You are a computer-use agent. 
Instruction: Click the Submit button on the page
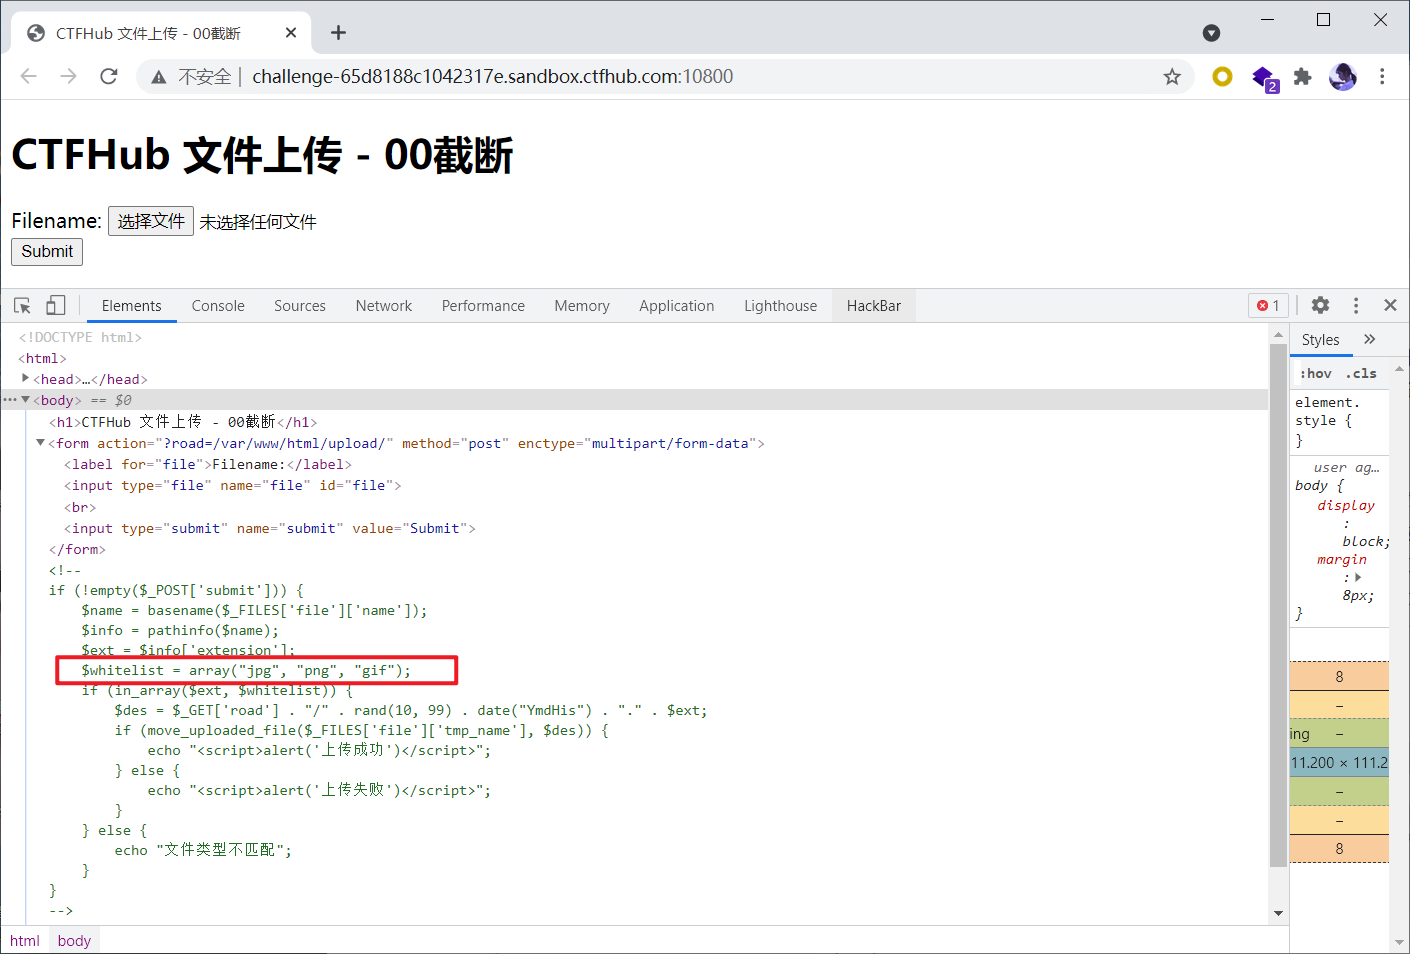pyautogui.click(x=47, y=251)
